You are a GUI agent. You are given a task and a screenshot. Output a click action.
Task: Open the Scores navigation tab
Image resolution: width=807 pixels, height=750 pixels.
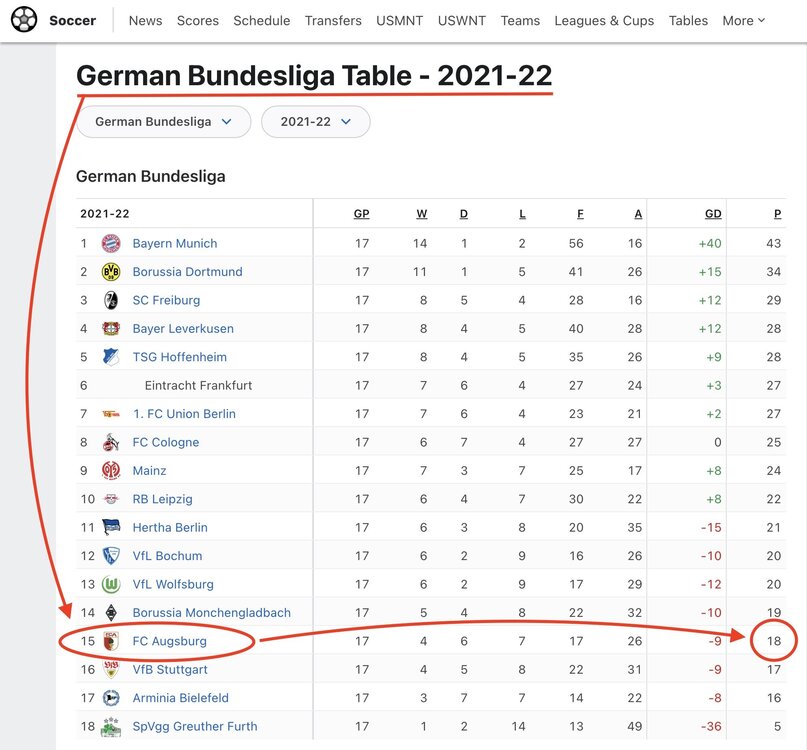[198, 20]
